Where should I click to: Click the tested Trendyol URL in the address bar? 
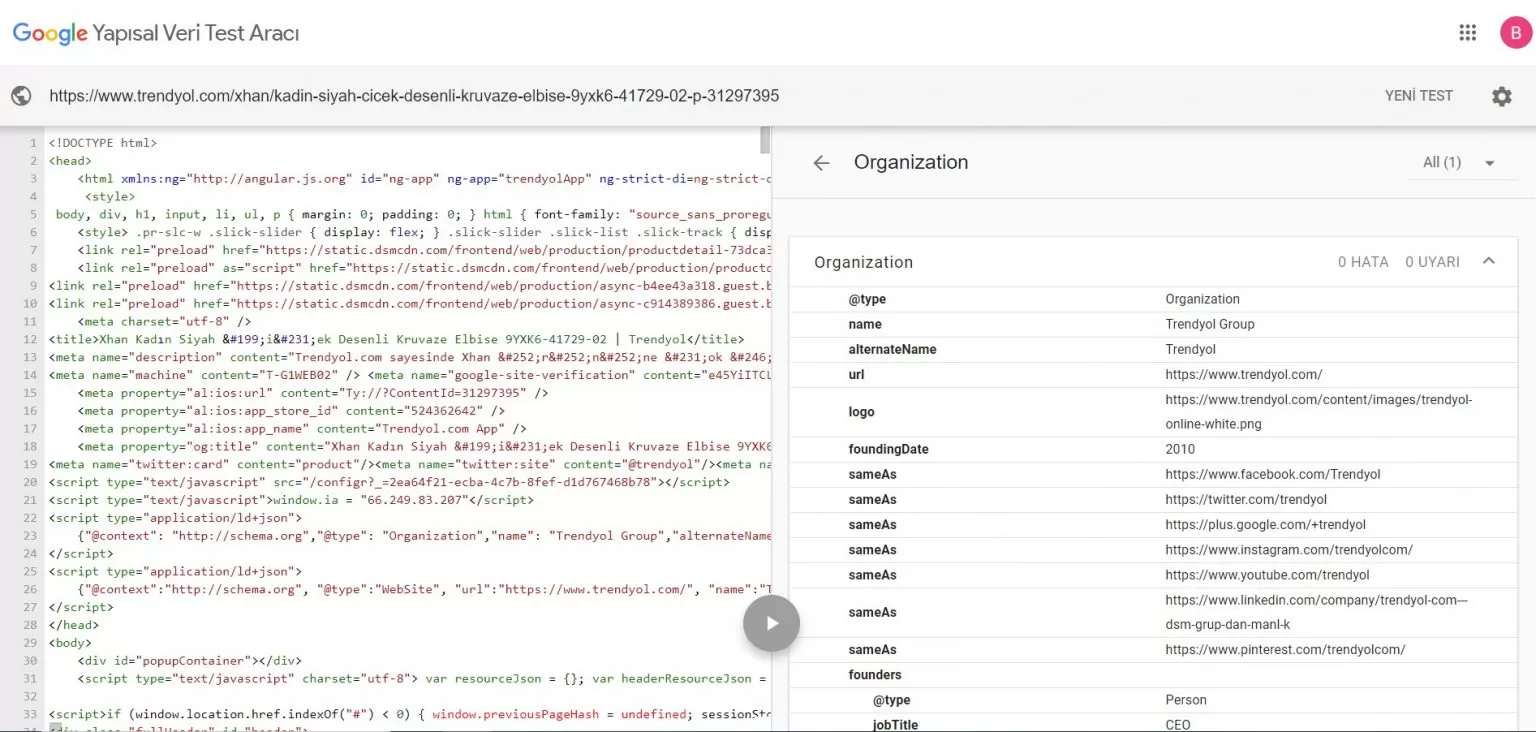click(x=414, y=96)
